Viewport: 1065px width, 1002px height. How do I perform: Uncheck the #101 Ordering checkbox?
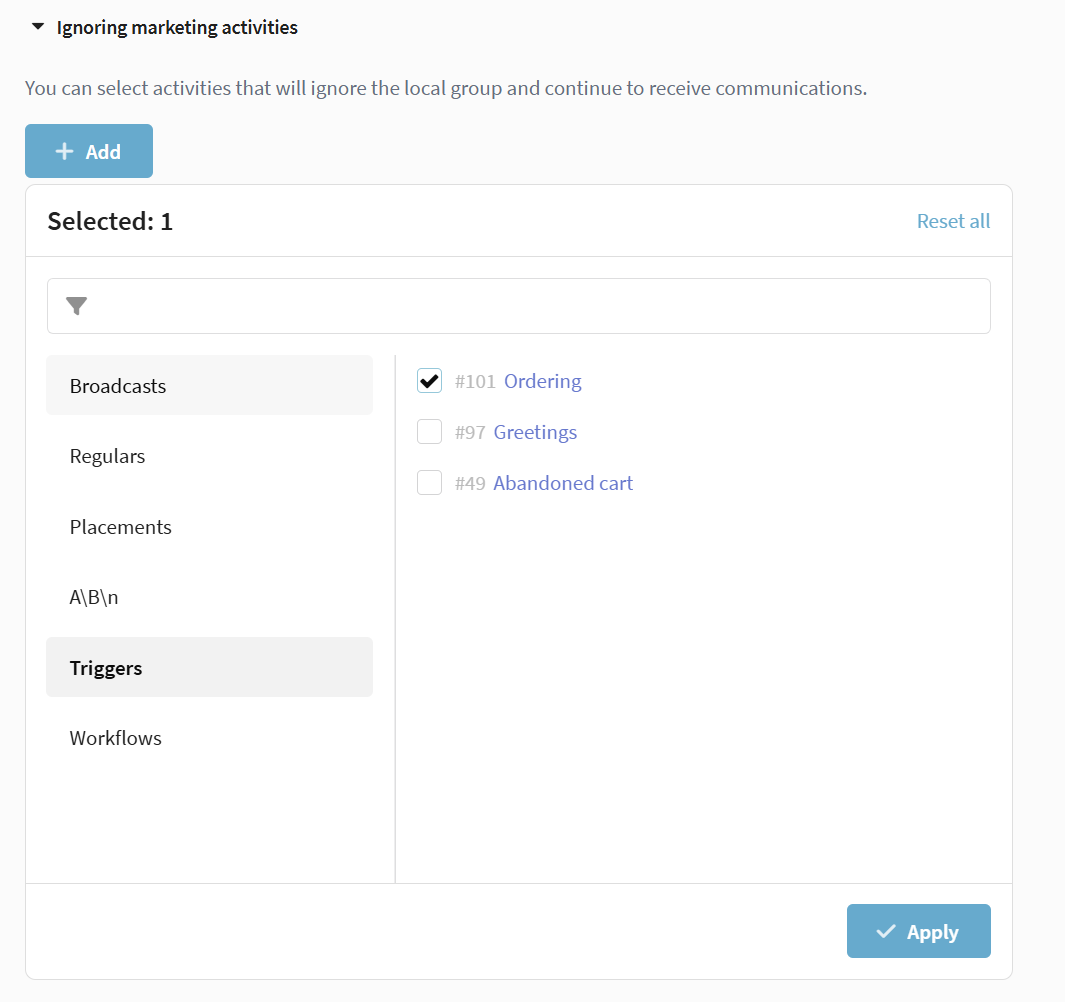coord(430,381)
